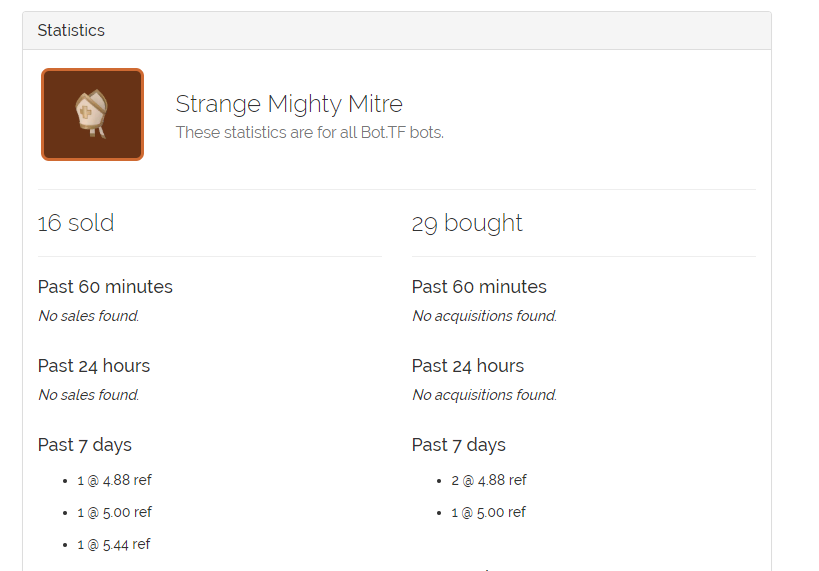Click the Bot.TF bots statistics subtitle
The image size is (819, 571).
(x=309, y=132)
